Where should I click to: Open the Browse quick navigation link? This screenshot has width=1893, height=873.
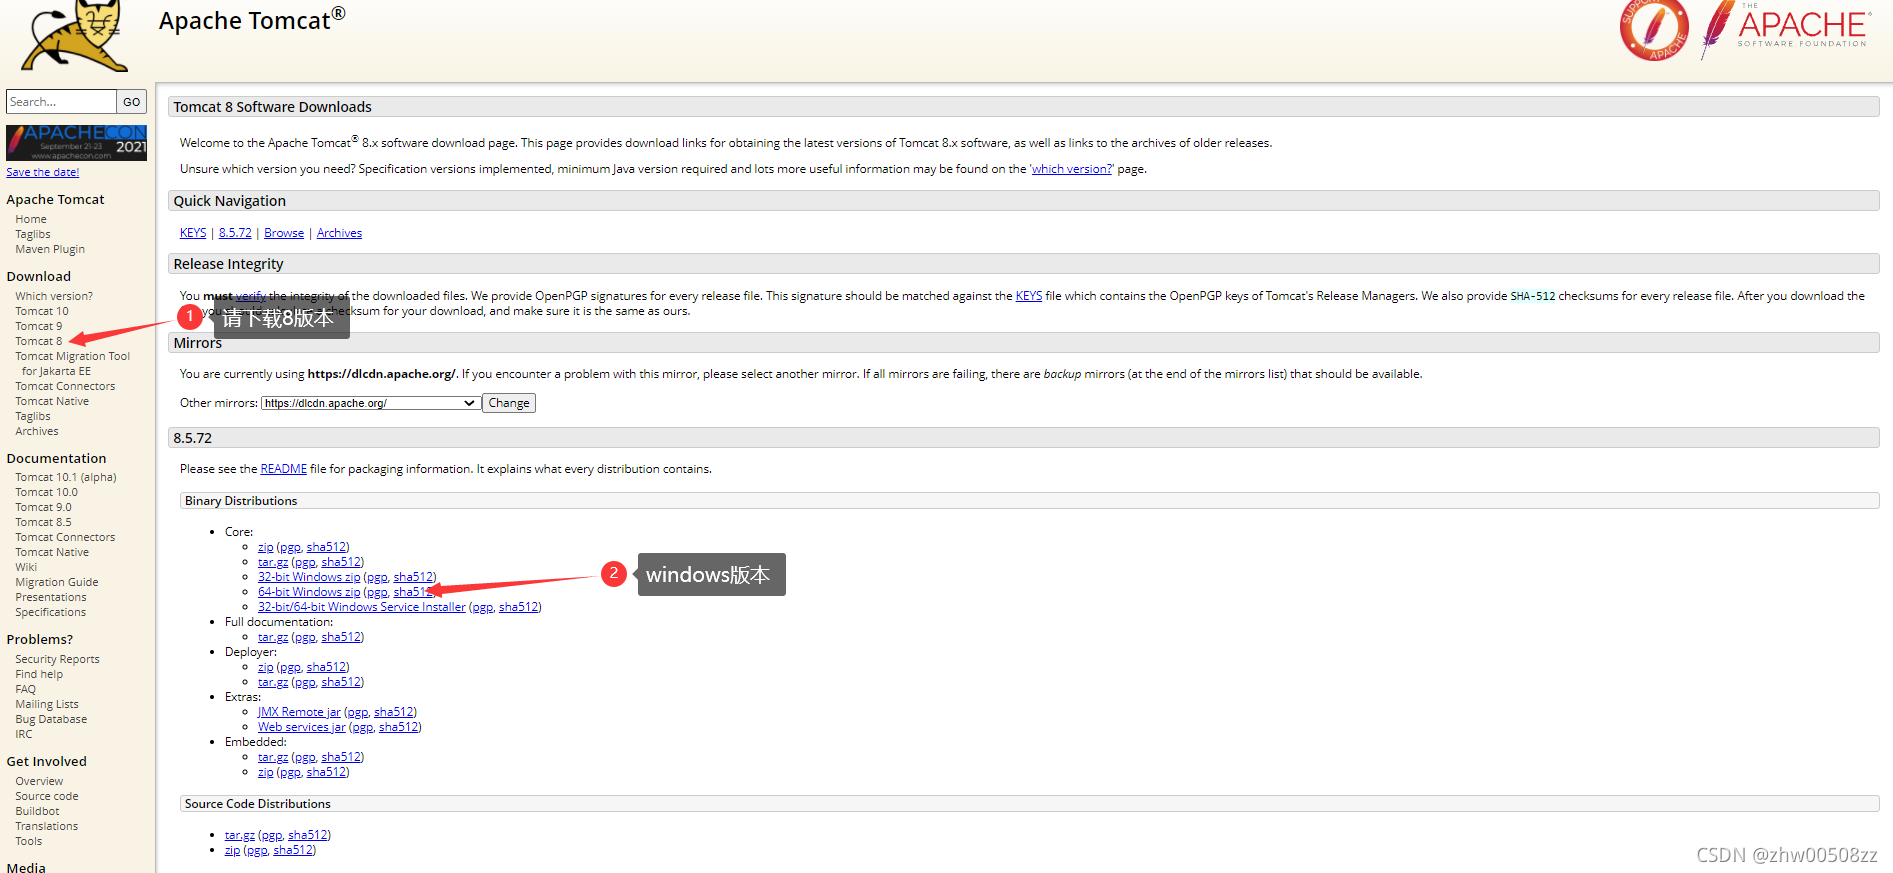tap(284, 233)
